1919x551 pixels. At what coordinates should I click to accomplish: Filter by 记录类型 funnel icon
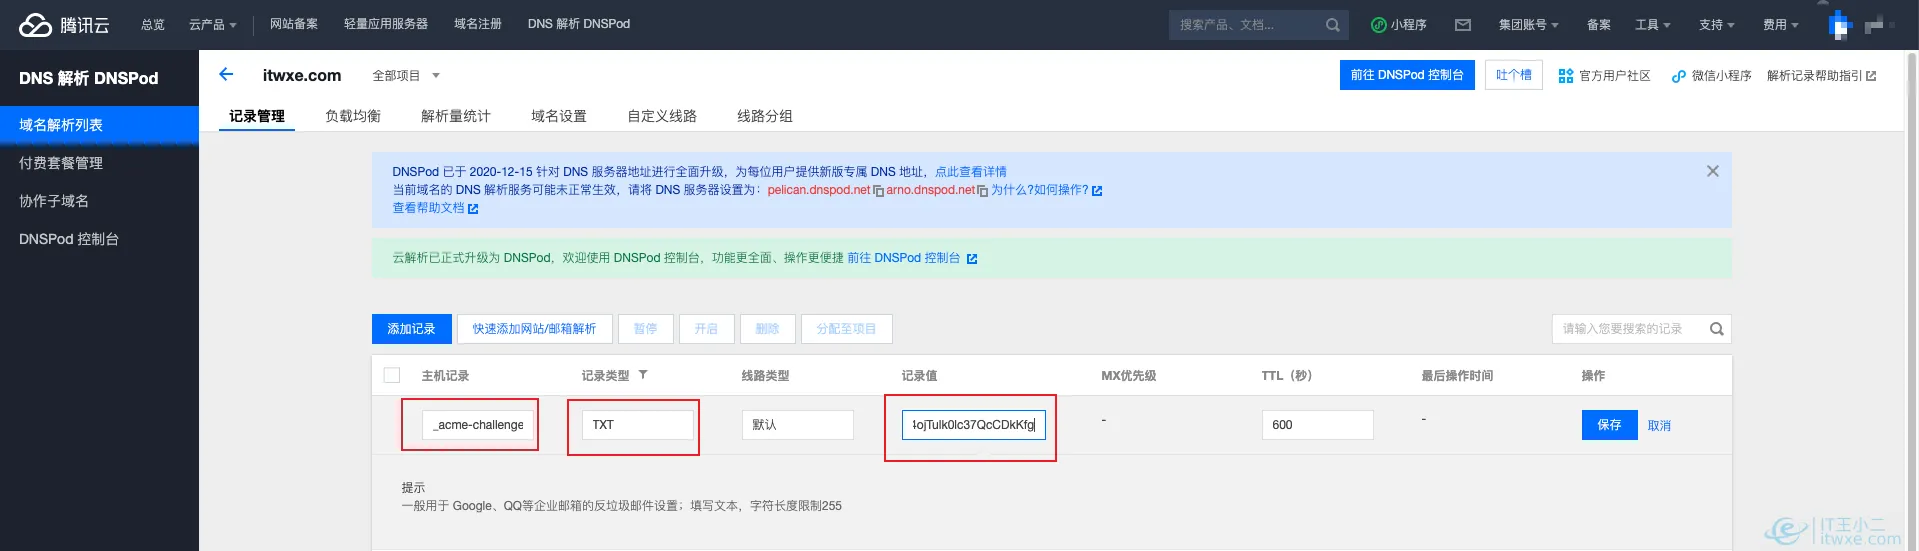(643, 375)
